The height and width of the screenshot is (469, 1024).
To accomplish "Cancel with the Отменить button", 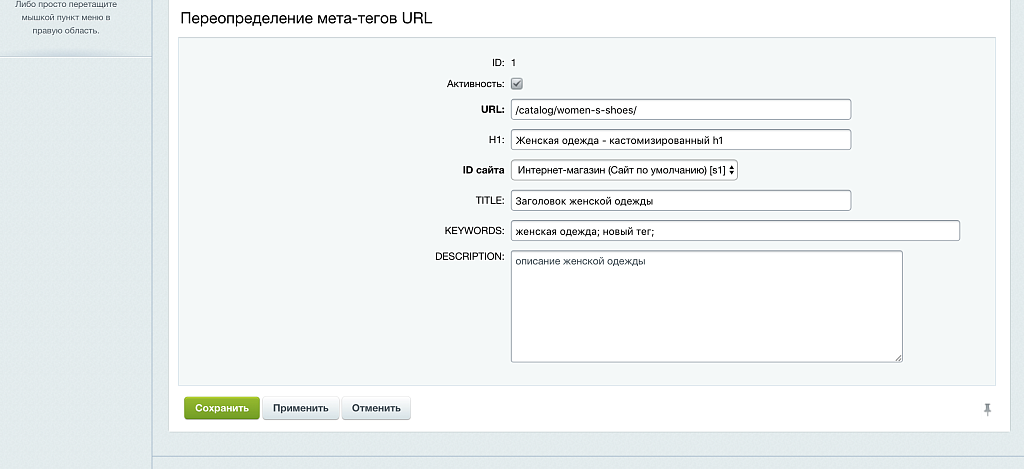I will click(376, 408).
